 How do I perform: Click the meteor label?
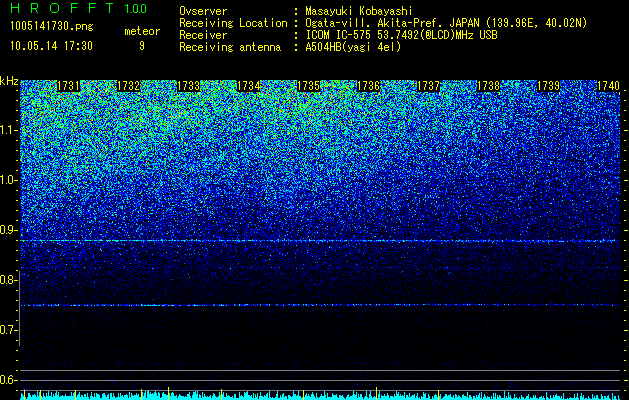click(142, 31)
